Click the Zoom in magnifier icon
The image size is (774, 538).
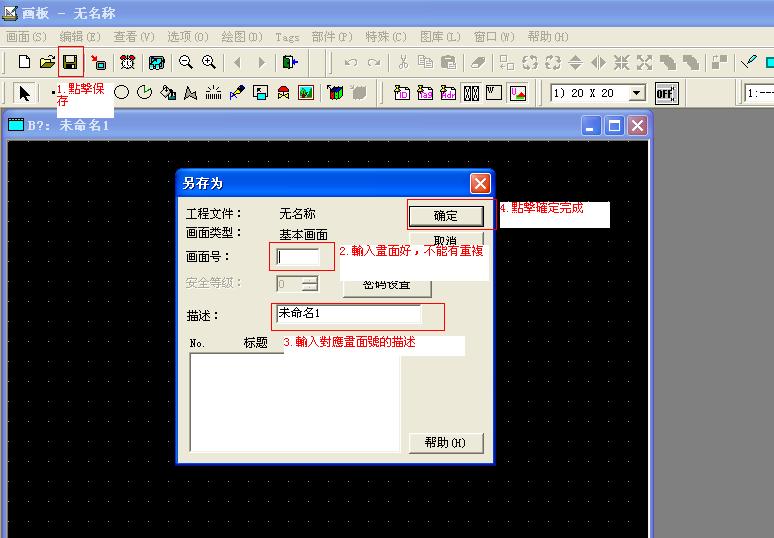pos(209,62)
